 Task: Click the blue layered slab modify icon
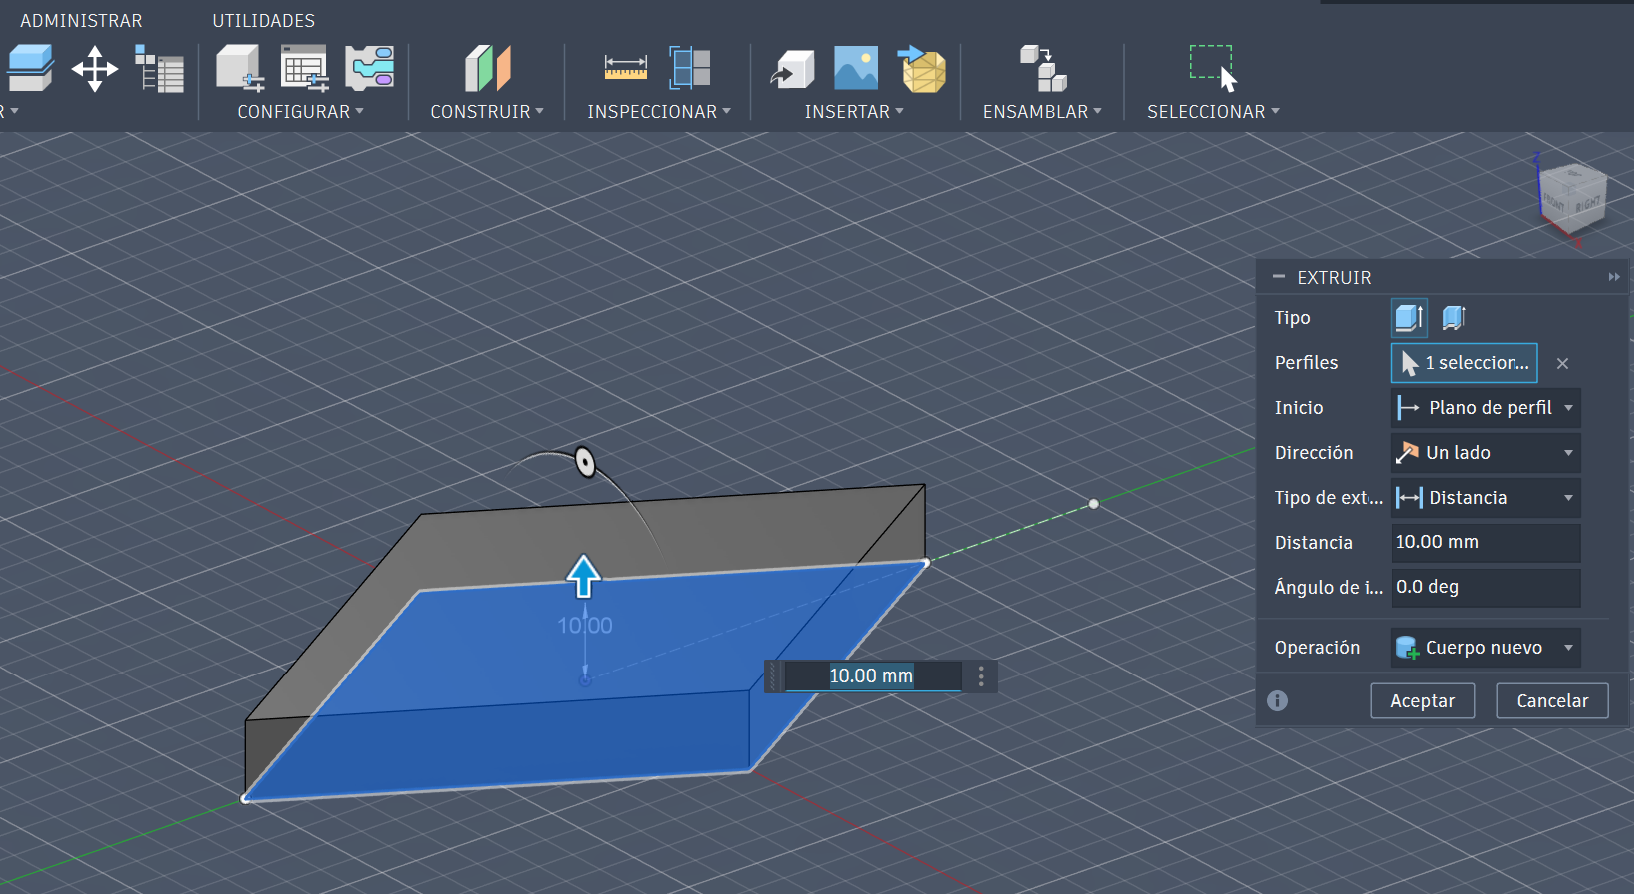point(30,69)
